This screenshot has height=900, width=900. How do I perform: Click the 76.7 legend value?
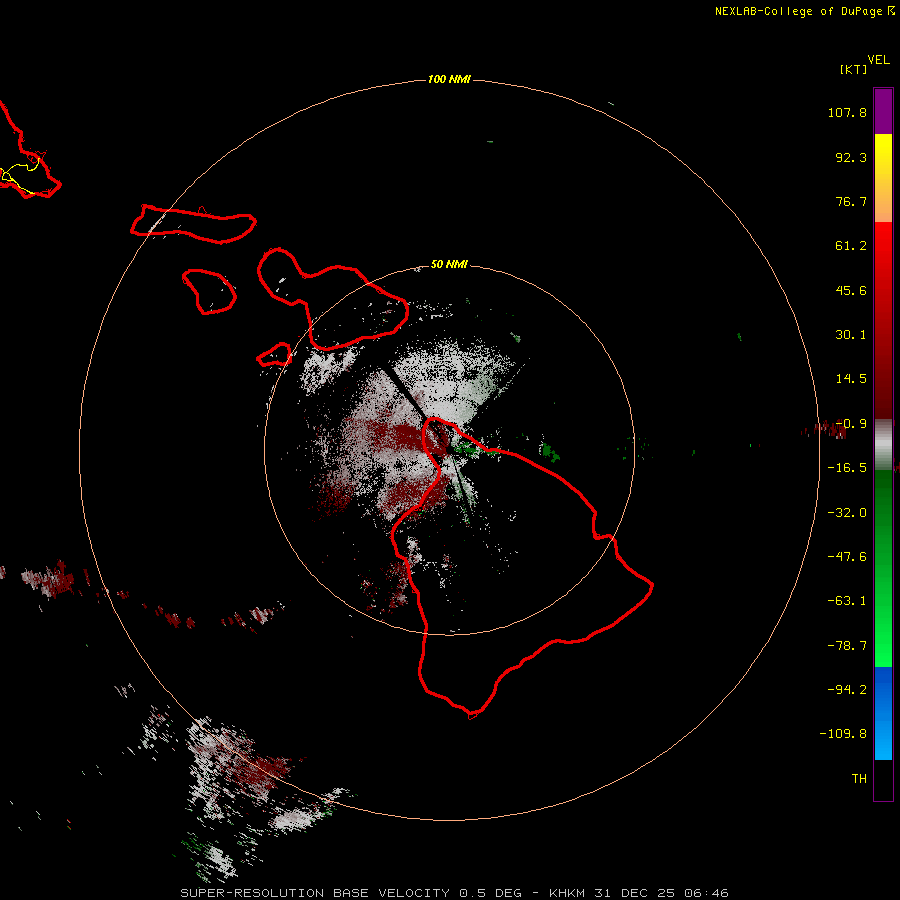851,201
